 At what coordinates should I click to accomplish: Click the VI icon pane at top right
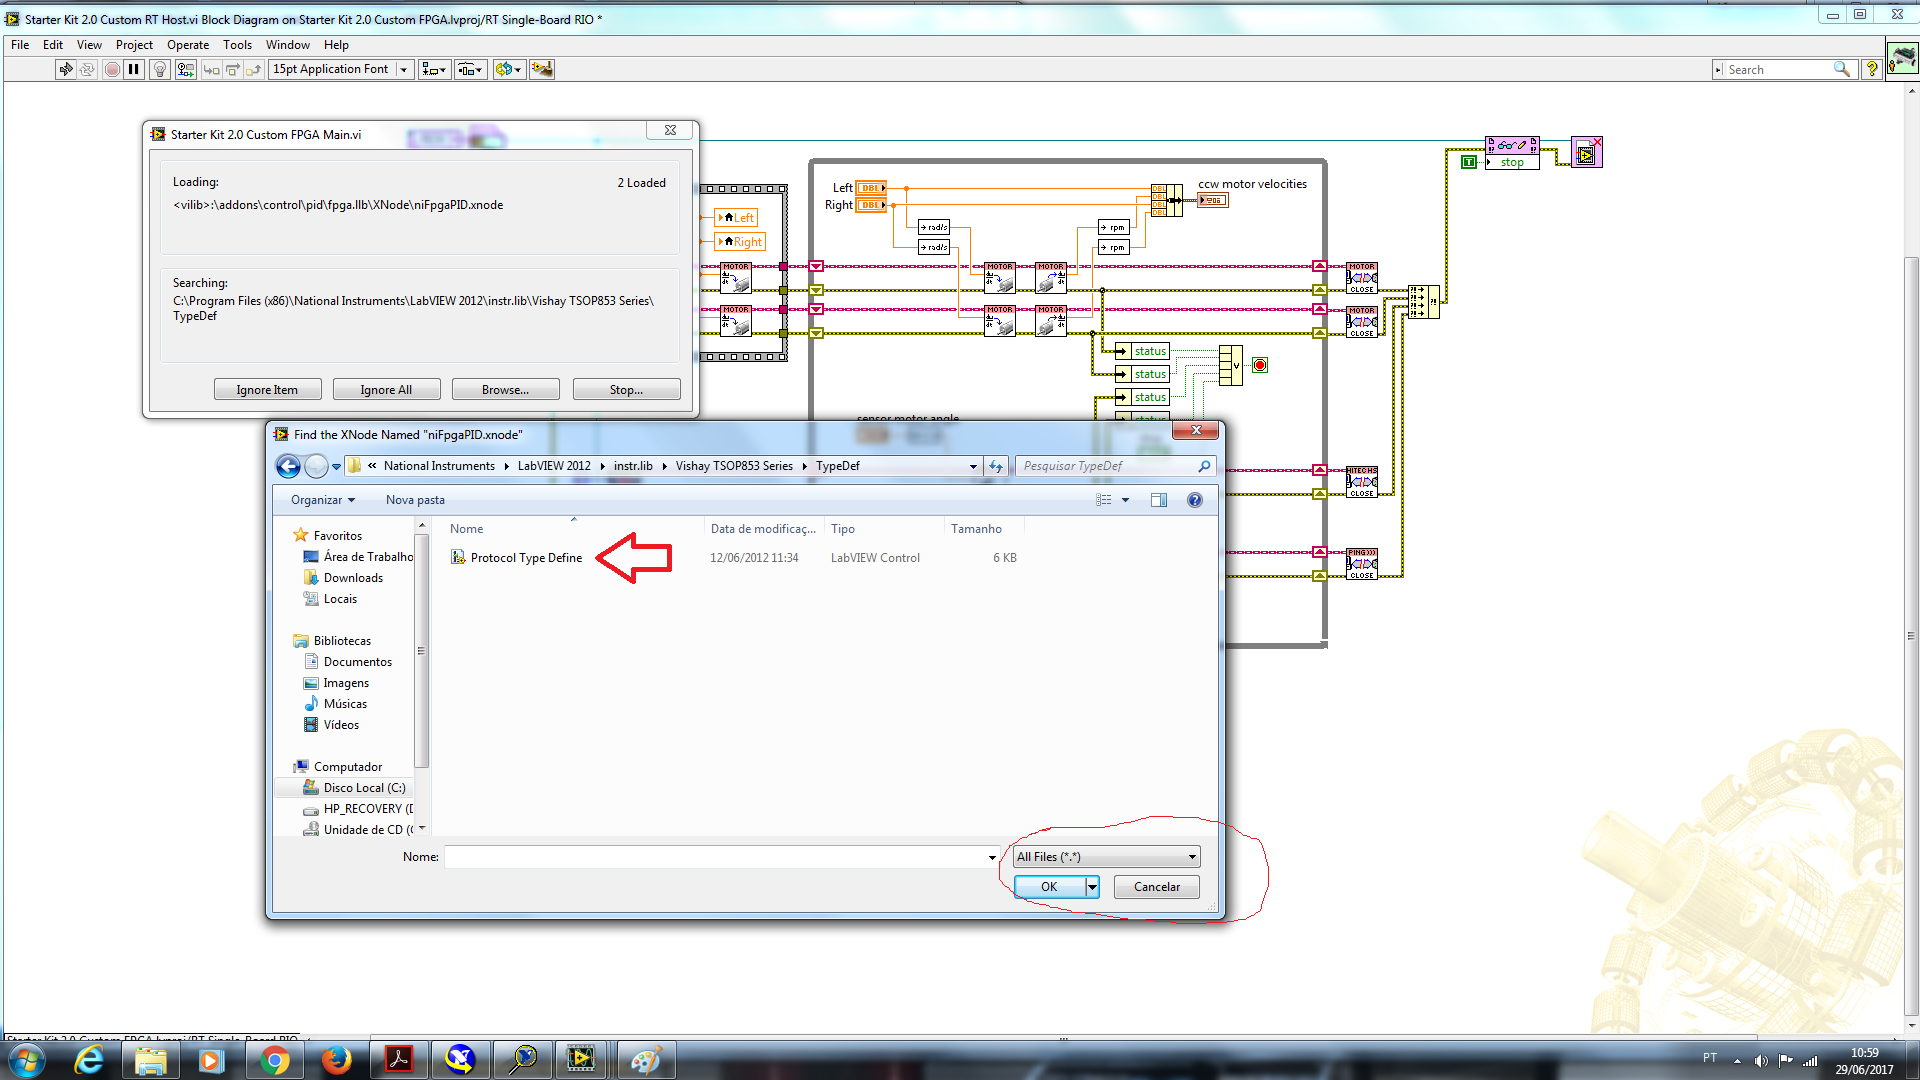[x=1902, y=58]
